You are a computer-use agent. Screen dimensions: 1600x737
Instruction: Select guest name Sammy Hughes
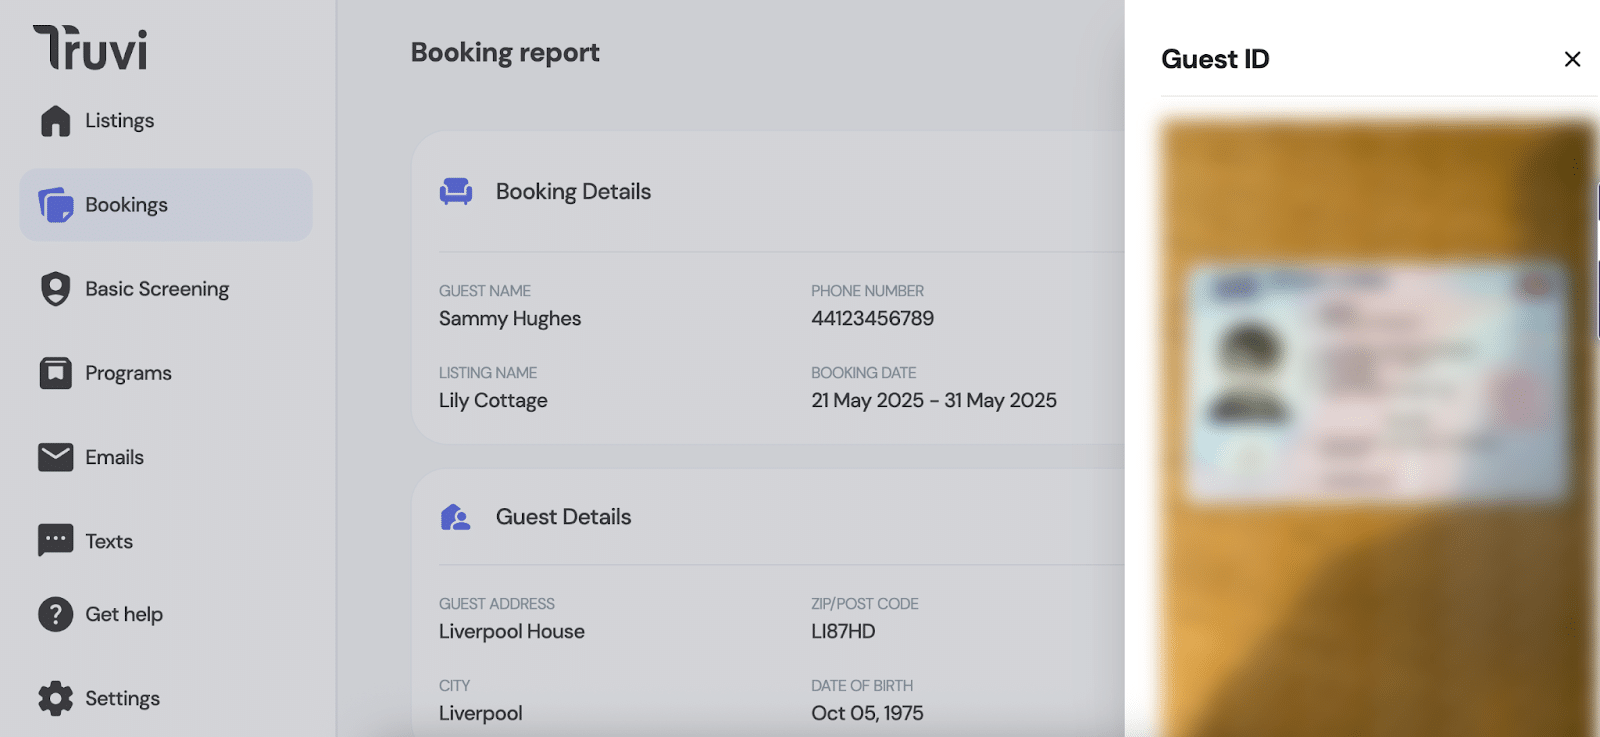(510, 319)
